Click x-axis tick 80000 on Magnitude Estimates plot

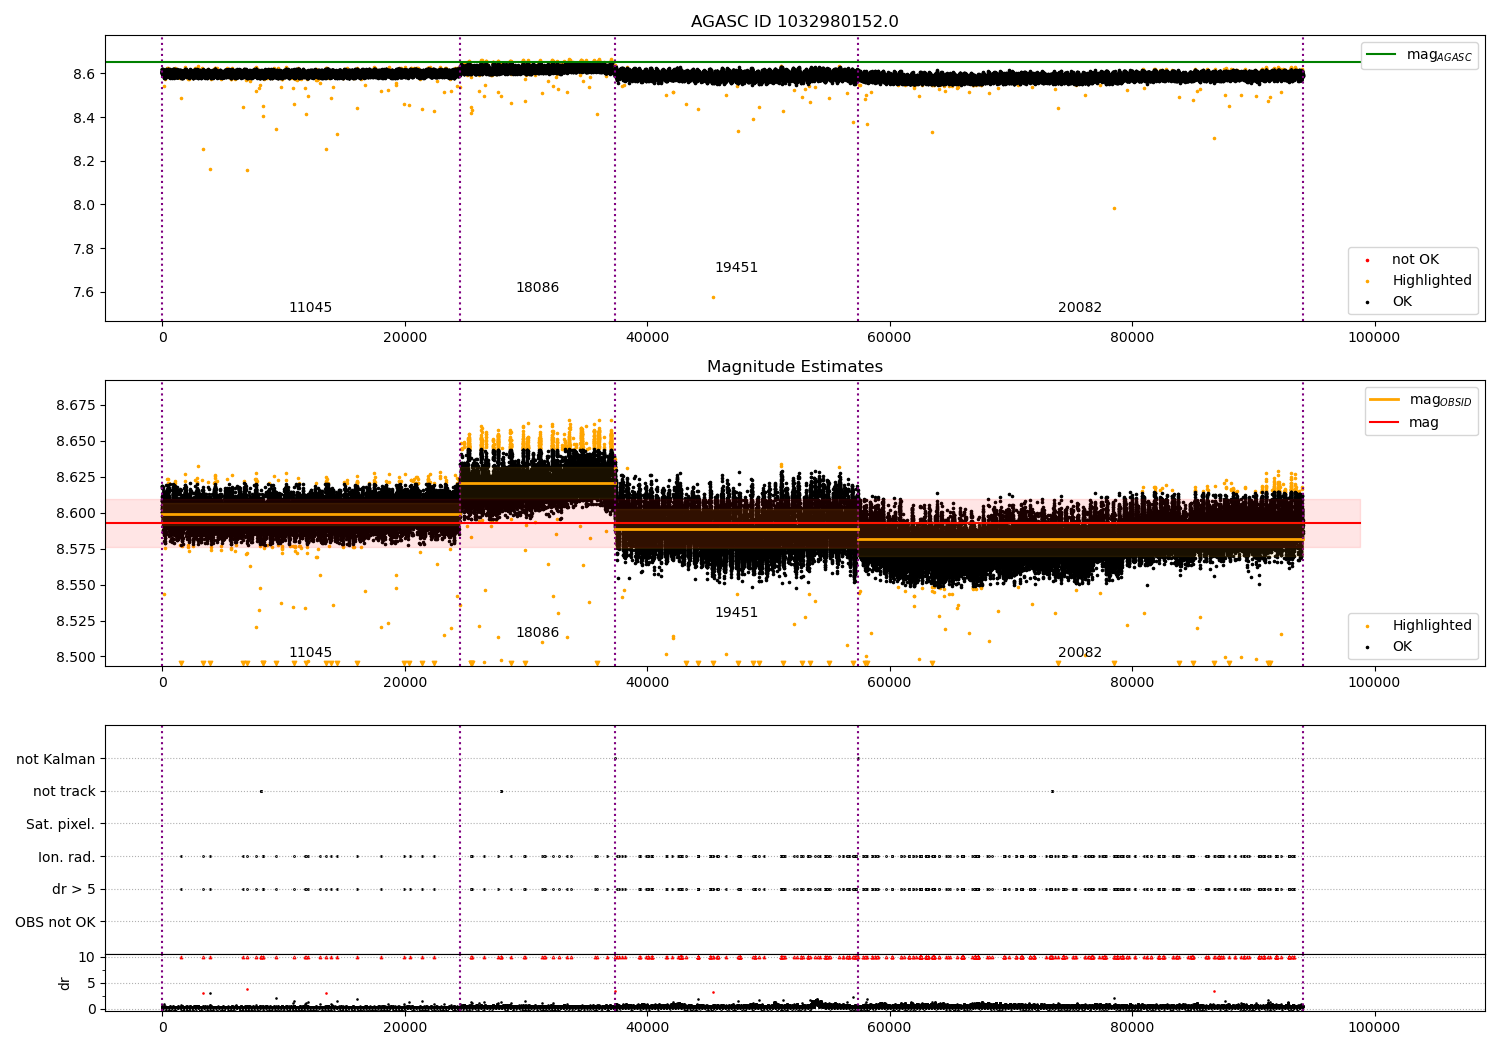[x=1132, y=683]
